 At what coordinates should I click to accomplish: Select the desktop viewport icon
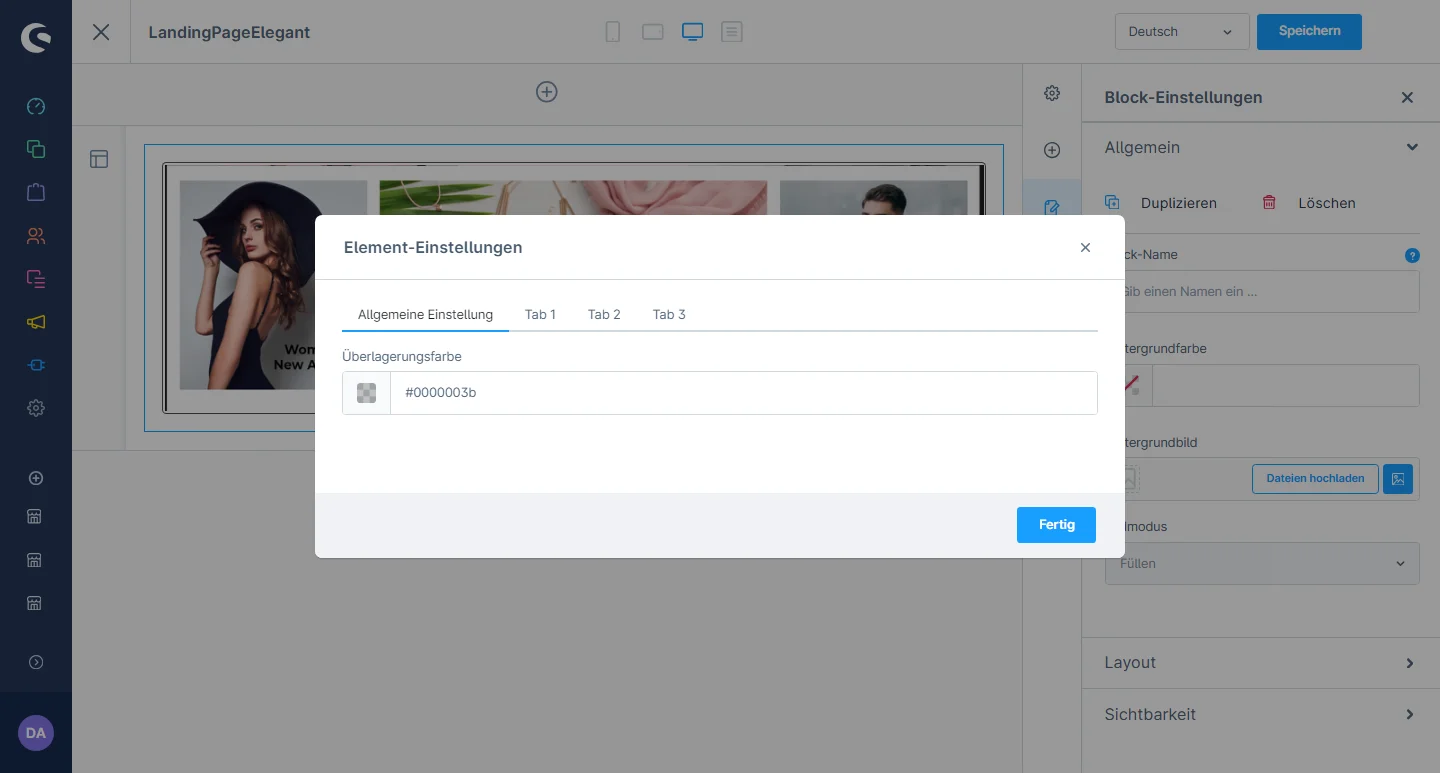[x=692, y=32]
